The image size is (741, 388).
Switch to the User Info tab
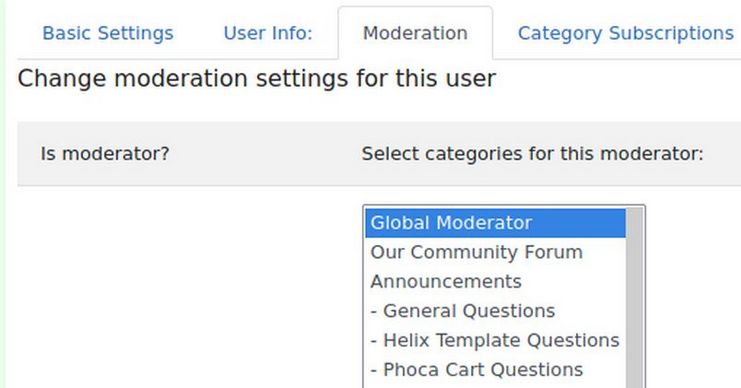tap(268, 33)
